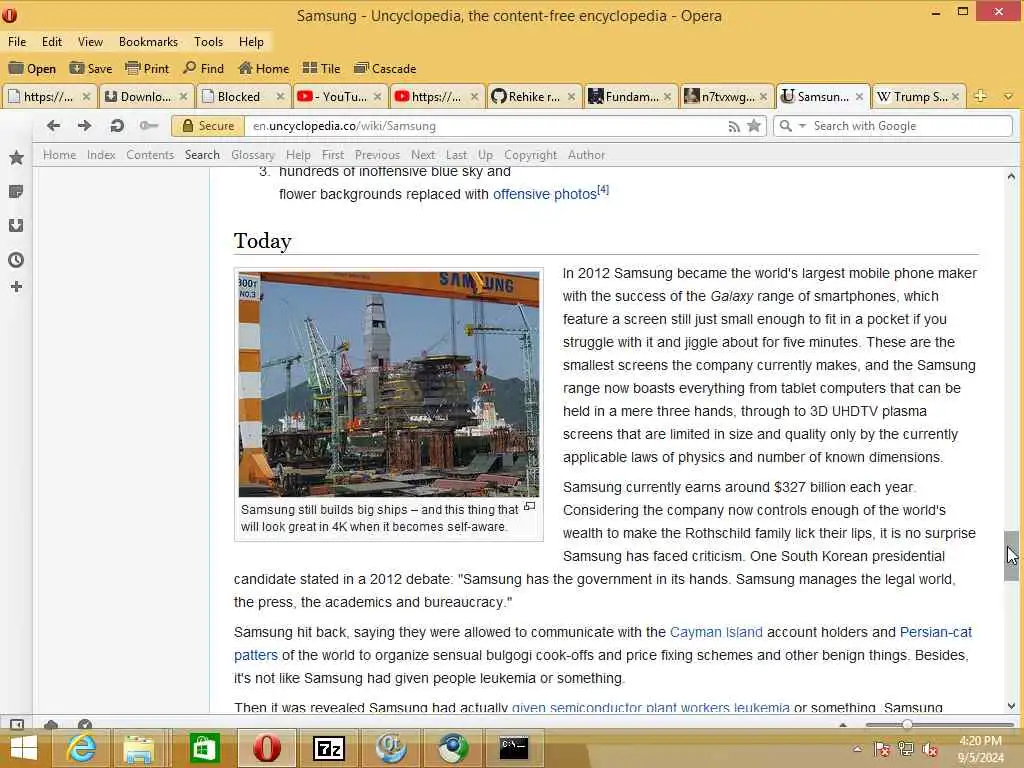
Task: Open the History clock panel in the sidebar
Action: [x=16, y=260]
